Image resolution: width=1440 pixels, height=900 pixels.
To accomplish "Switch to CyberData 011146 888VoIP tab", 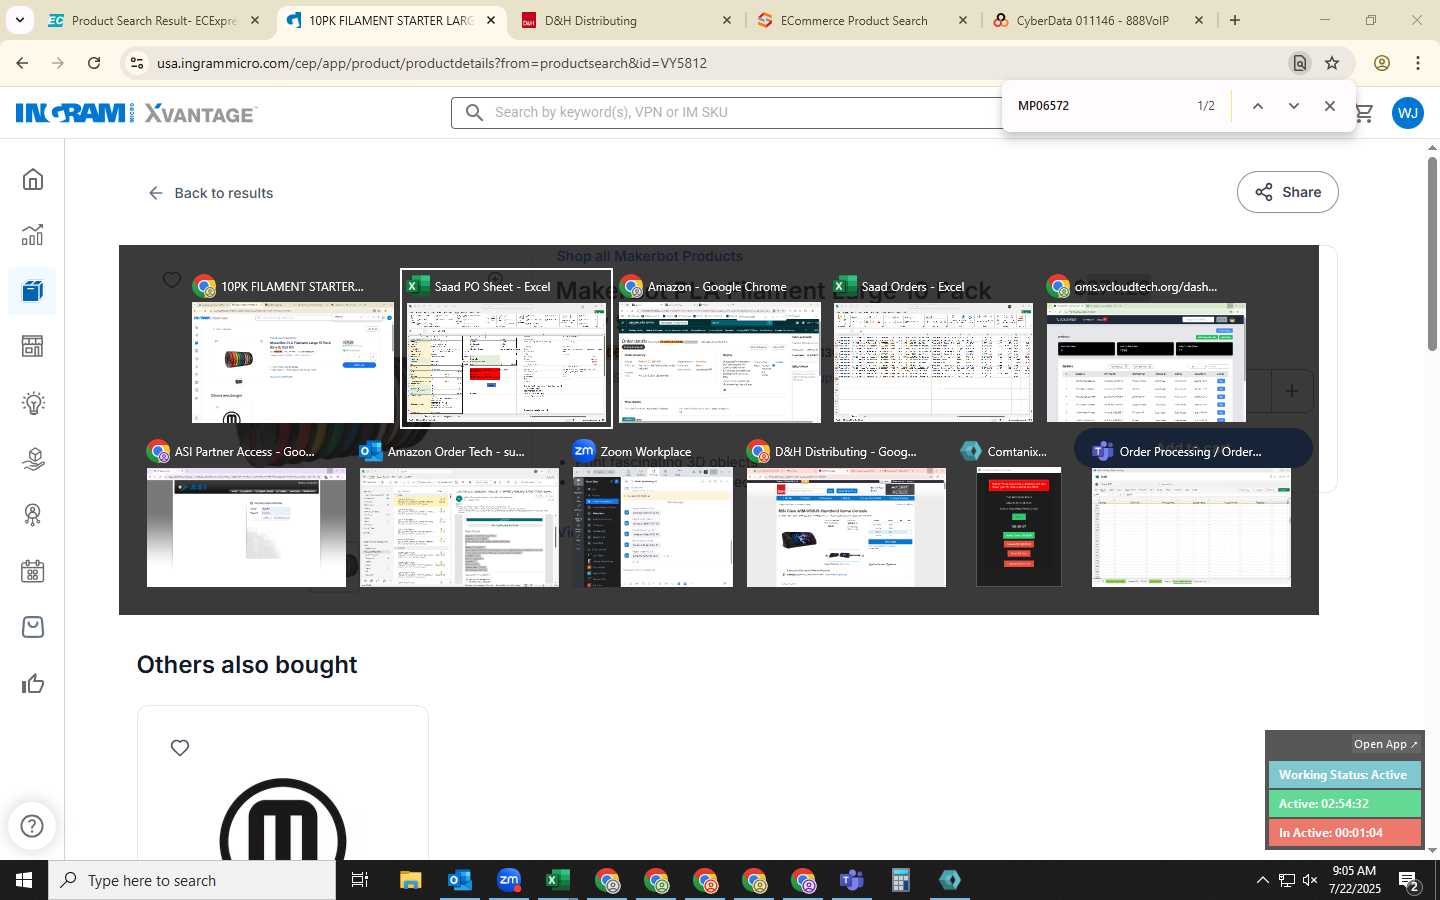I will click(1099, 20).
